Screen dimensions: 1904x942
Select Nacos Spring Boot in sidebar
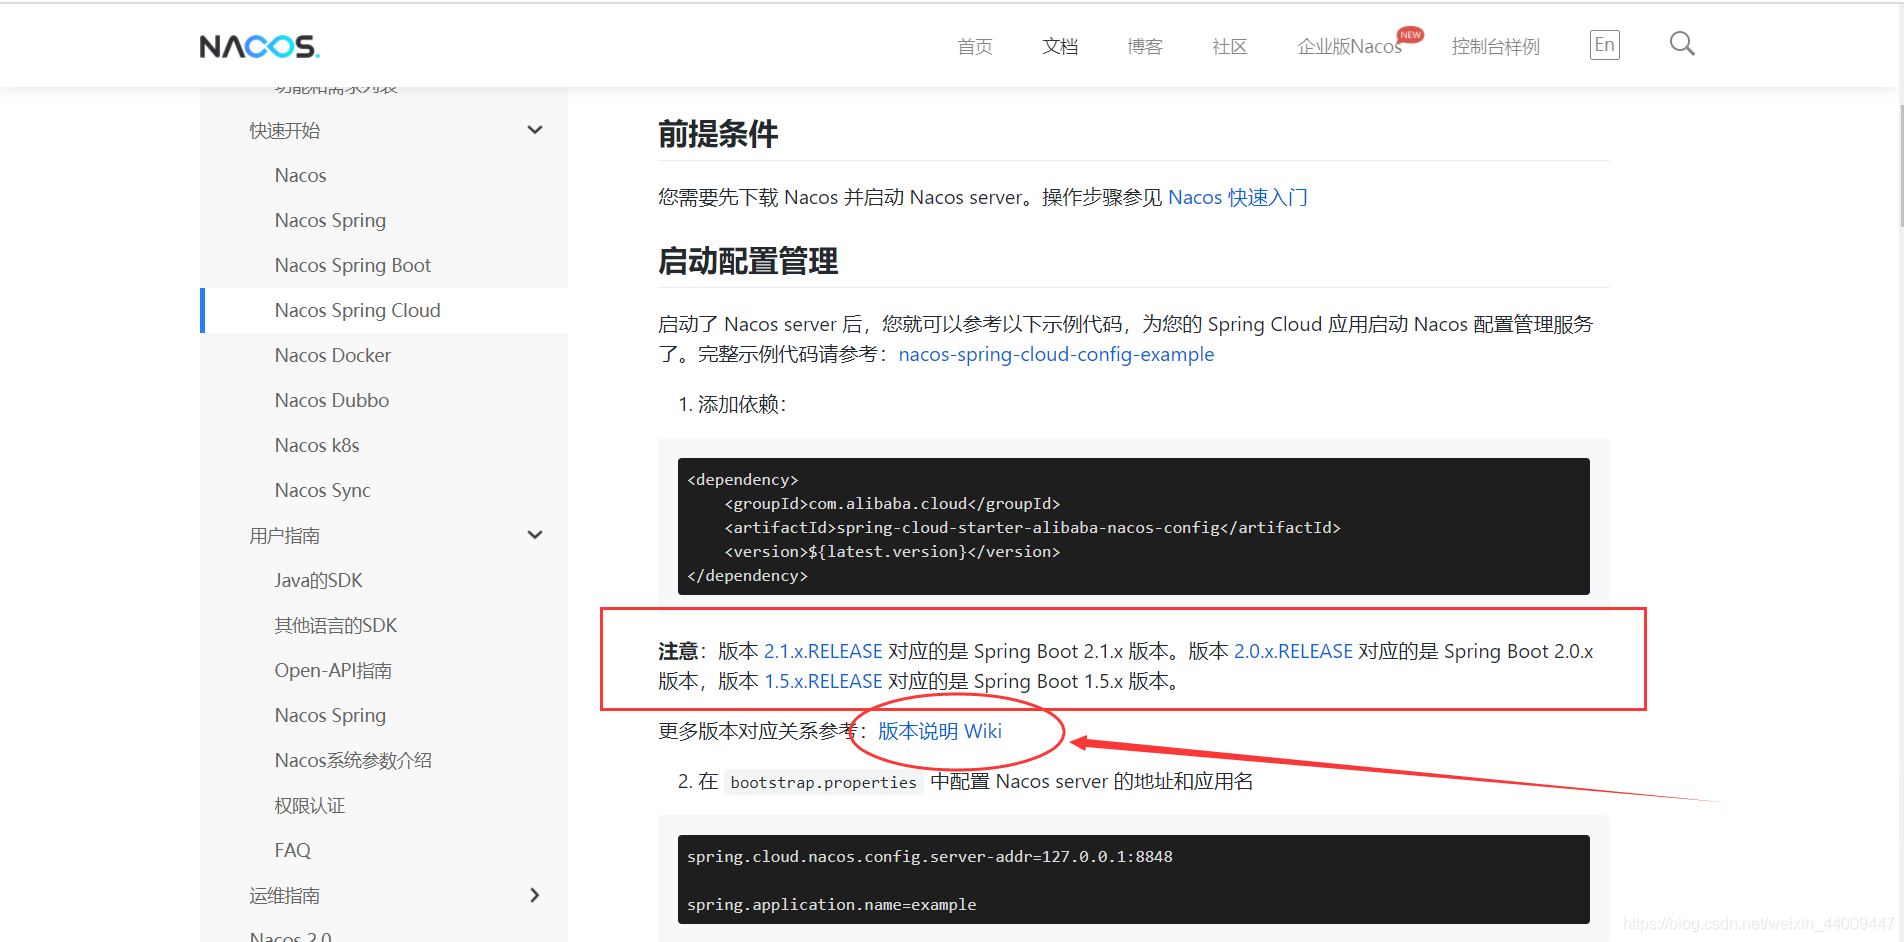click(x=352, y=265)
